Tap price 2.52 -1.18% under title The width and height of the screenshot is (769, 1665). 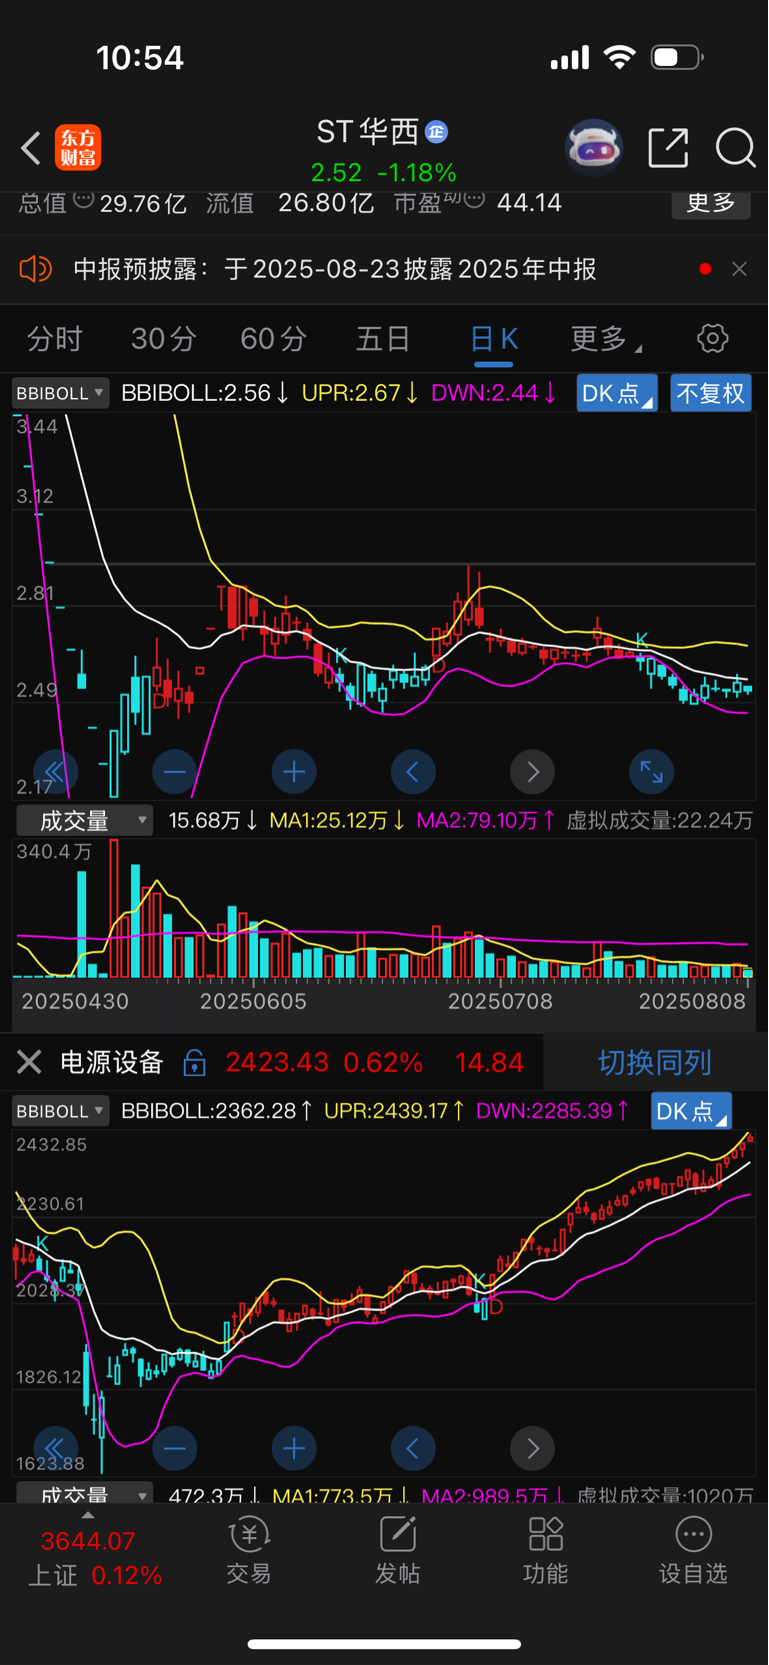coord(384,173)
